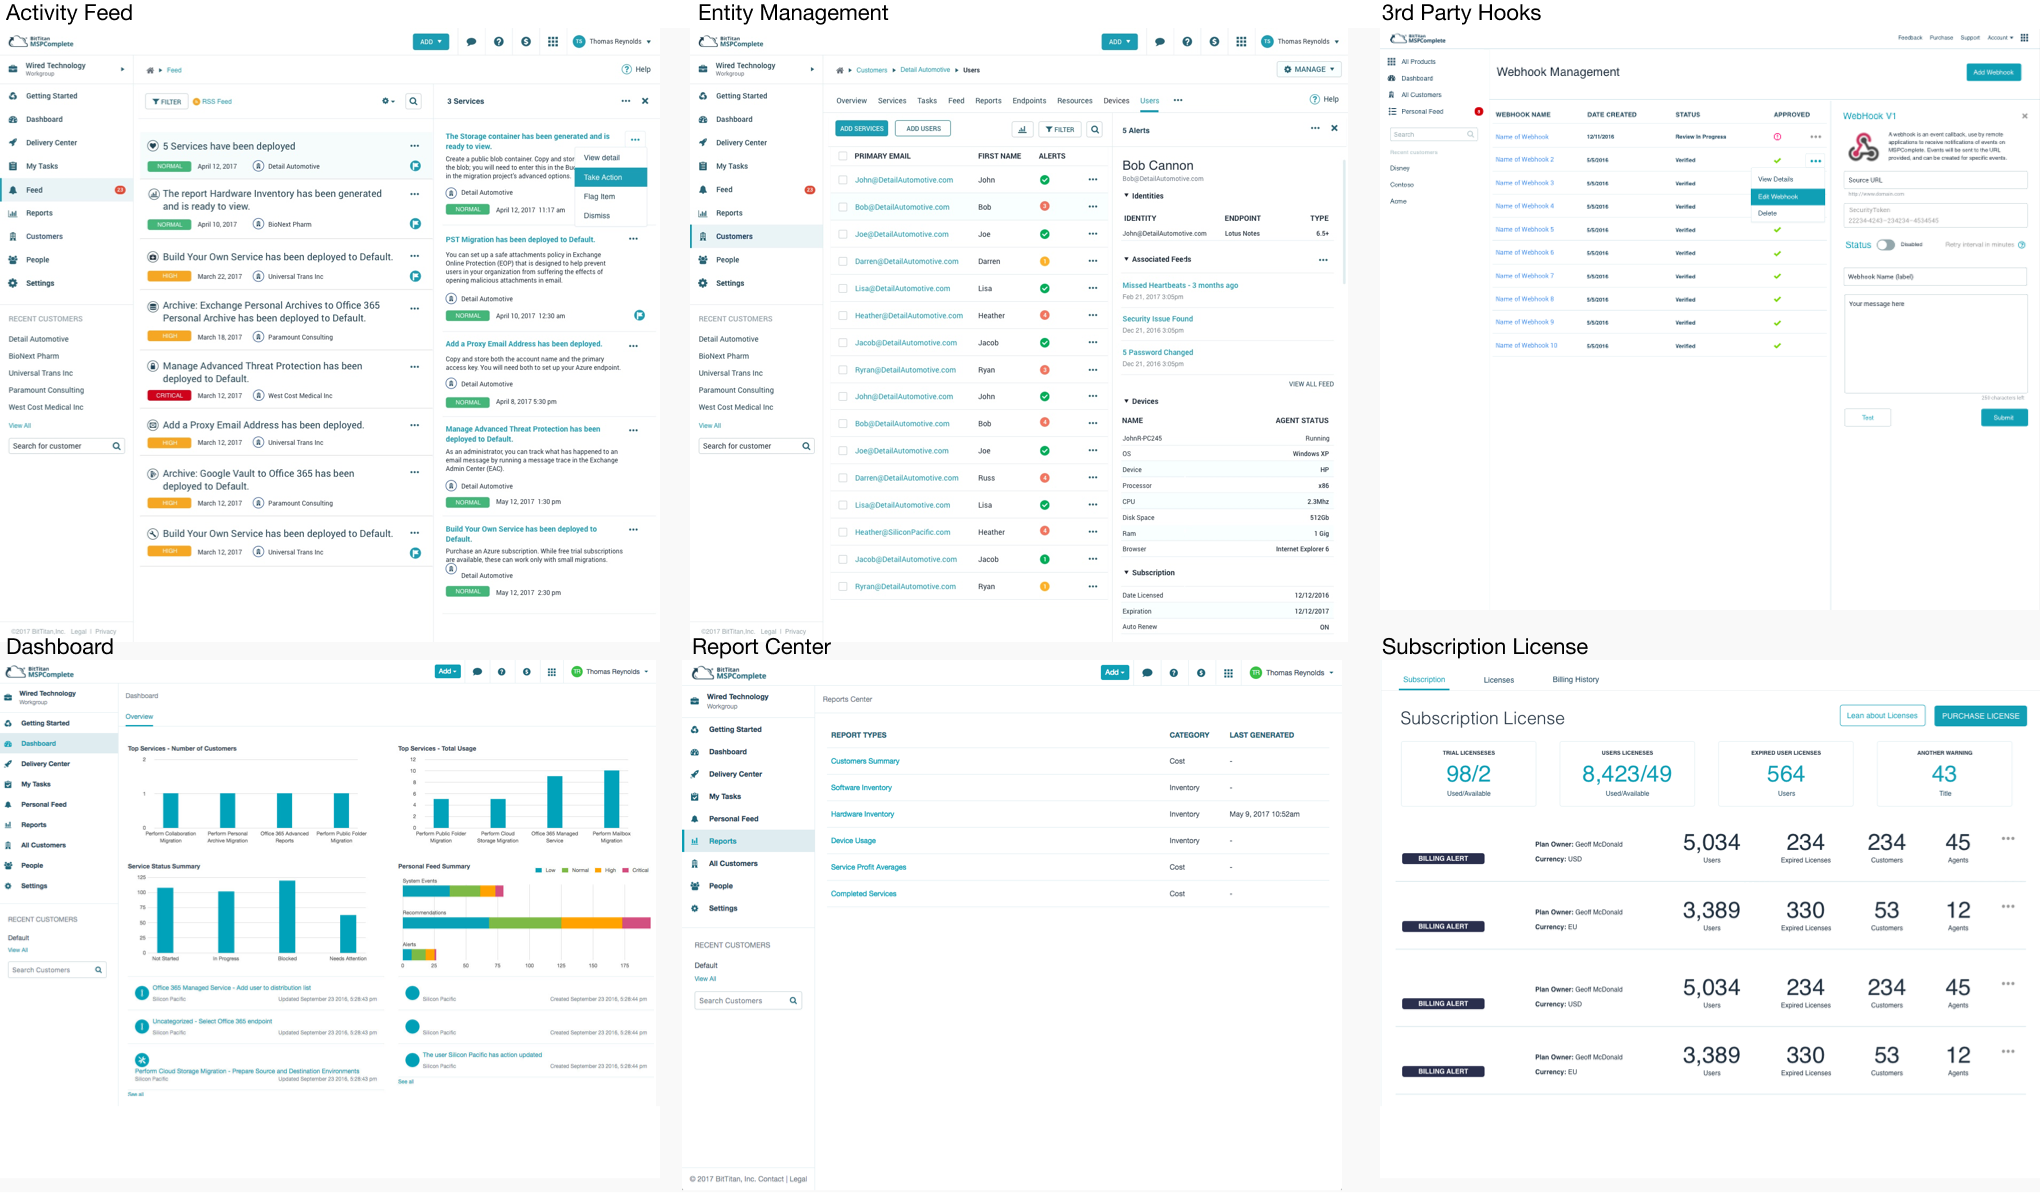This screenshot has width=2040, height=1194.
Task: Open Thomas Reynolds user menu in Activity Feed
Action: click(x=612, y=42)
